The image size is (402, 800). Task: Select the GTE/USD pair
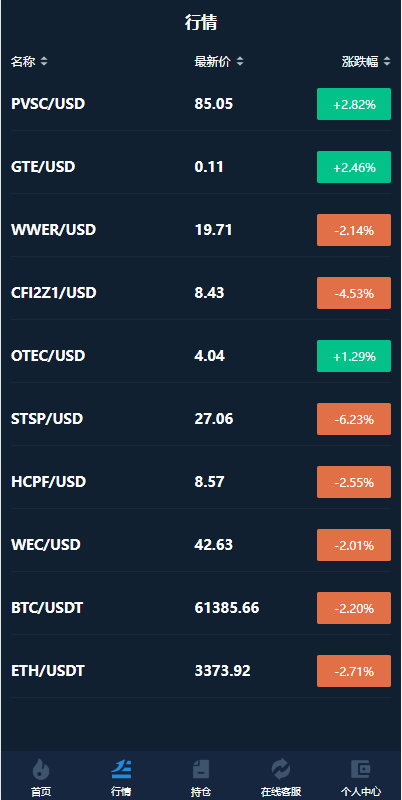tap(43, 167)
